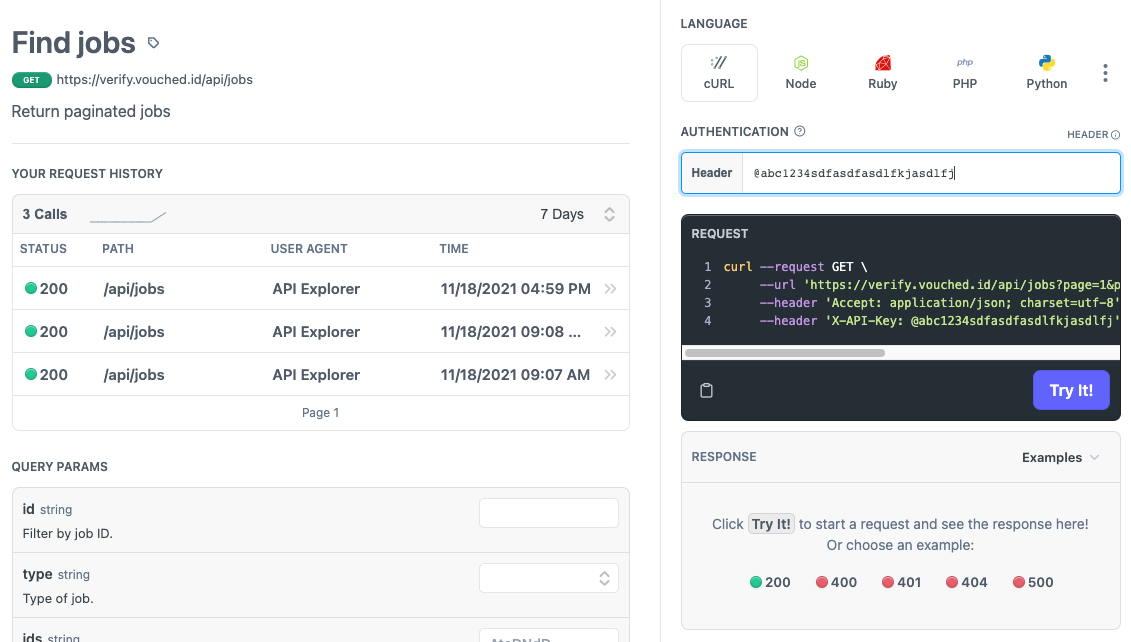
Task: Choose the 200 response example
Action: [770, 582]
